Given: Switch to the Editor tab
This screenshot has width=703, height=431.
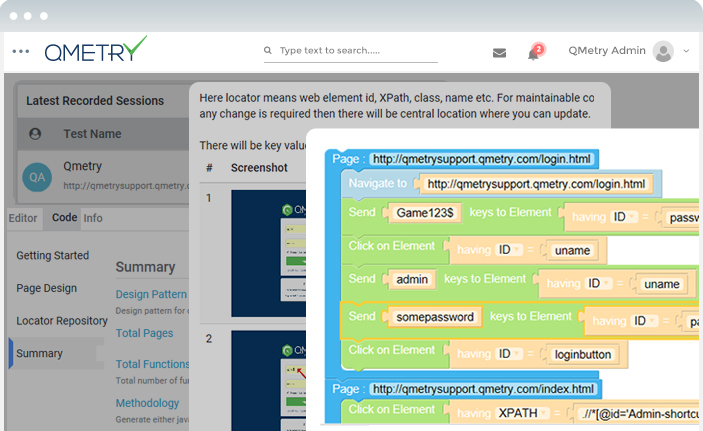Looking at the screenshot, I should 23,218.
